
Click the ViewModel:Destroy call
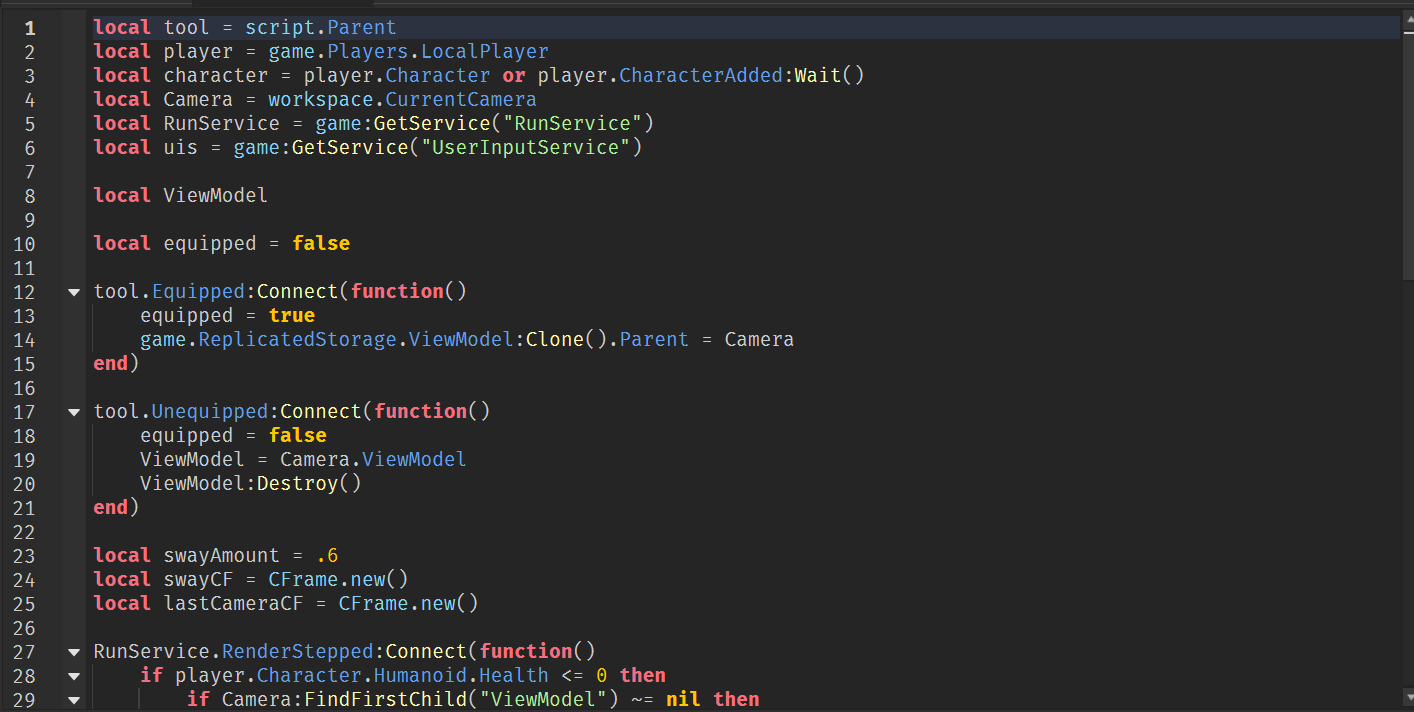click(250, 483)
